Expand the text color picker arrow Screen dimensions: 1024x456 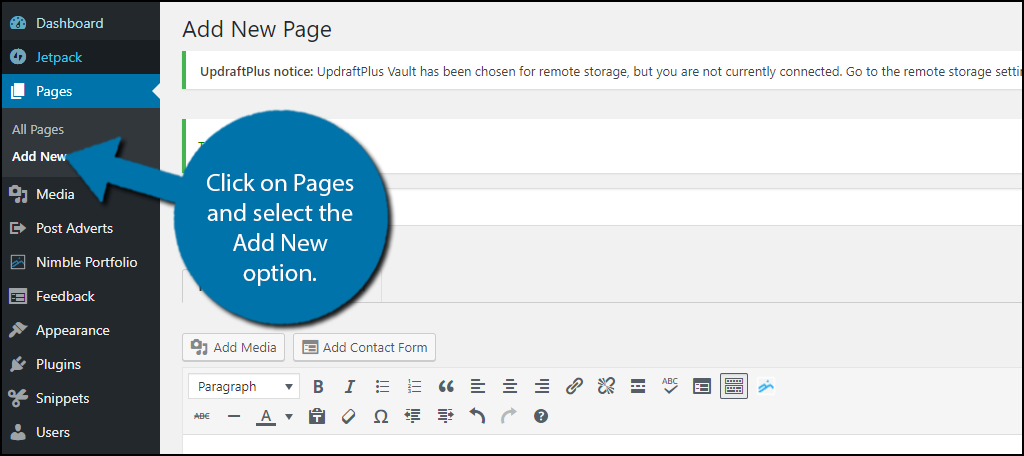click(x=289, y=416)
